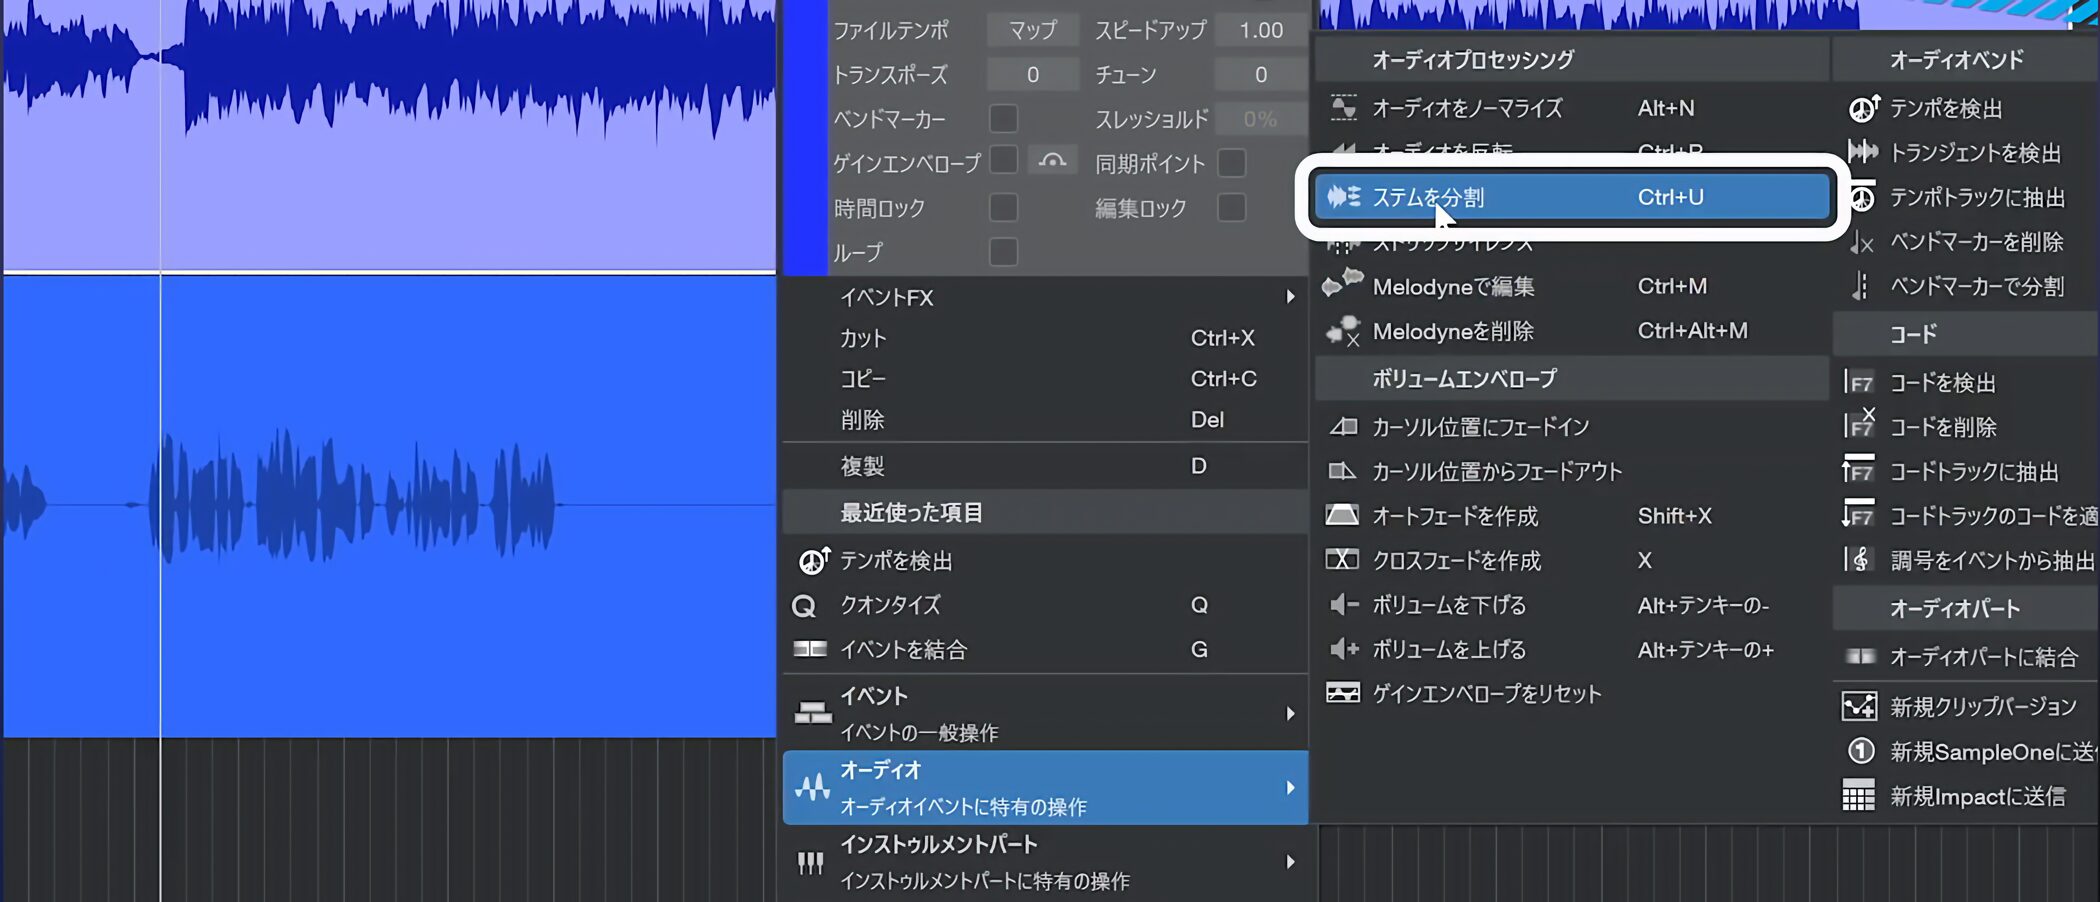Click the トランジェントを検出 icon

(1862, 152)
